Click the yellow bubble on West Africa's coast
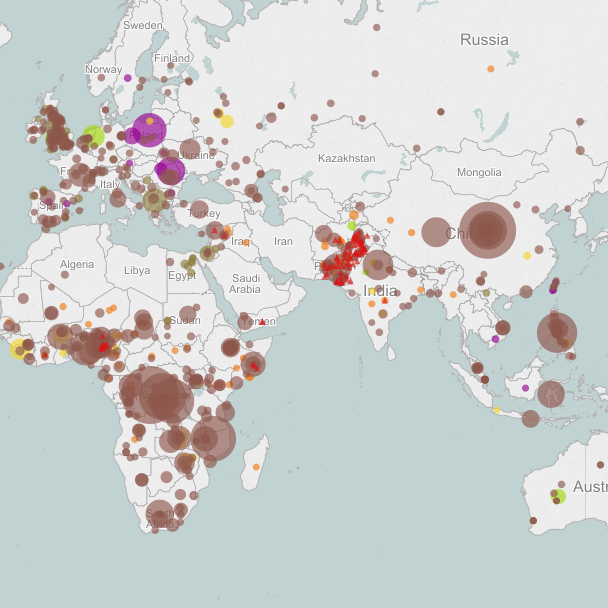 click(19, 349)
